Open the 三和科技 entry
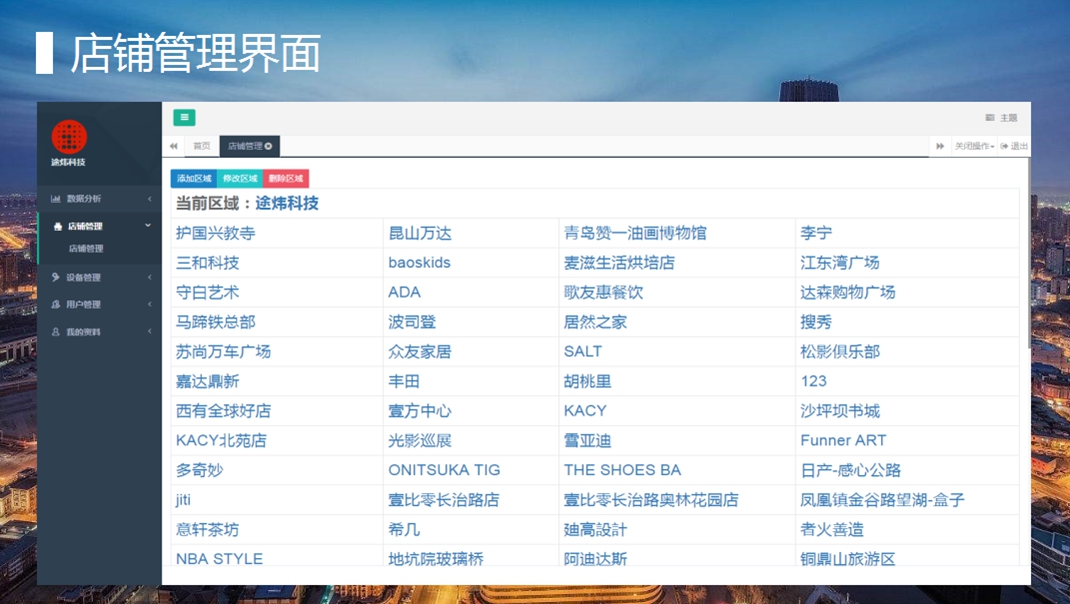 click(x=207, y=263)
